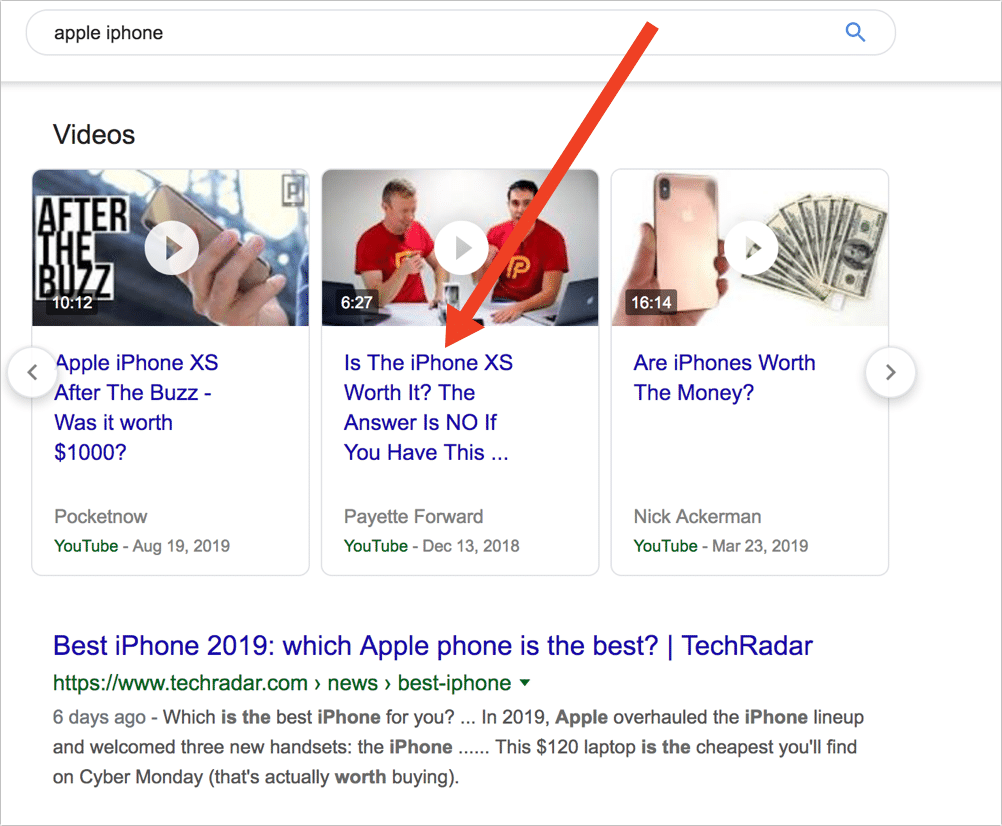Screen dimensions: 1002x826
Task: Click the Nick Ackerman channel name
Action: (697, 516)
